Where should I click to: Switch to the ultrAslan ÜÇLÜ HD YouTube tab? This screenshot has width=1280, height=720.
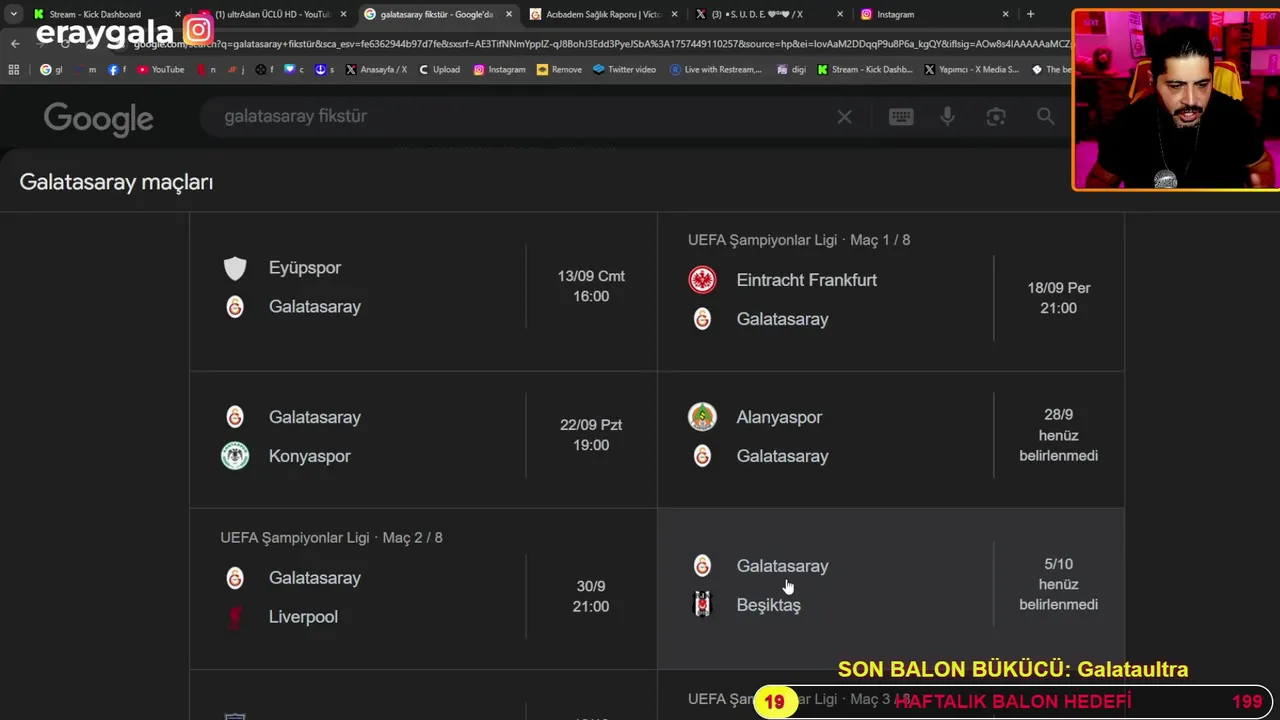click(x=270, y=14)
